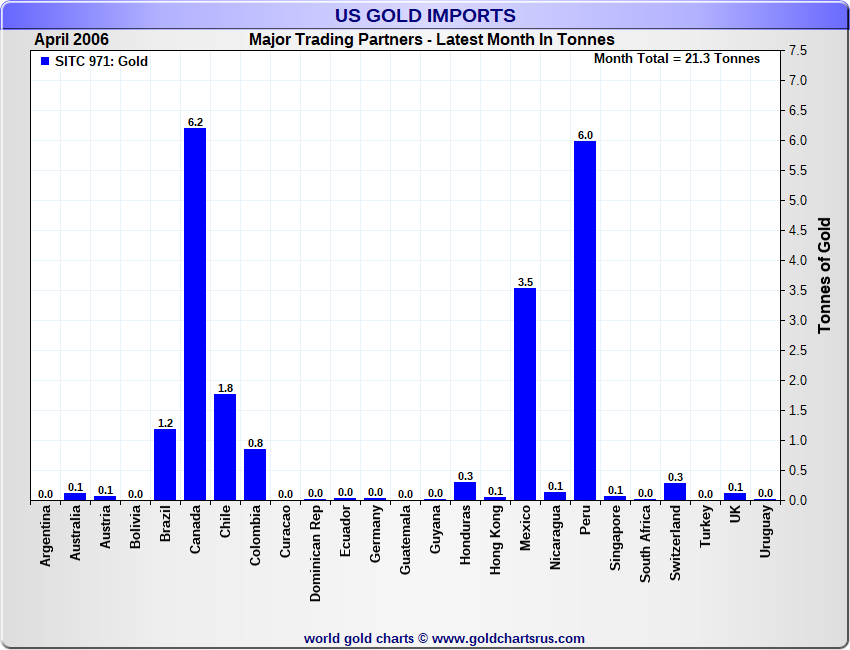The image size is (850, 650).
Task: Click the 'Australia' axis label
Action: coord(75,533)
